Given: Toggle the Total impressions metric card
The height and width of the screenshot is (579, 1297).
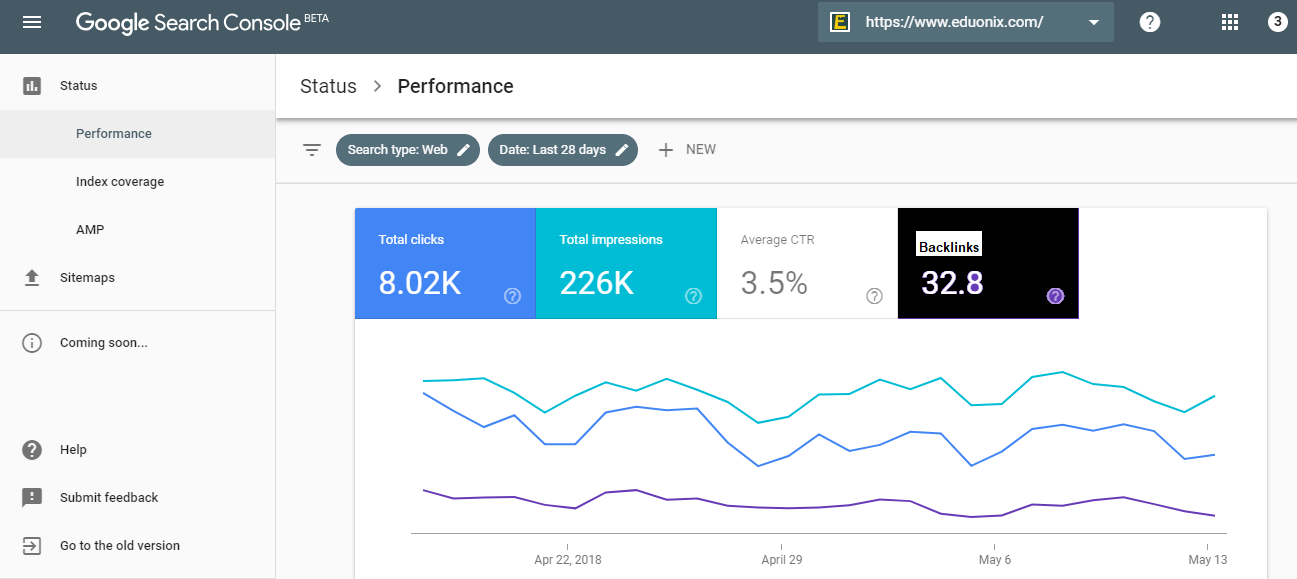Looking at the screenshot, I should click(x=626, y=264).
